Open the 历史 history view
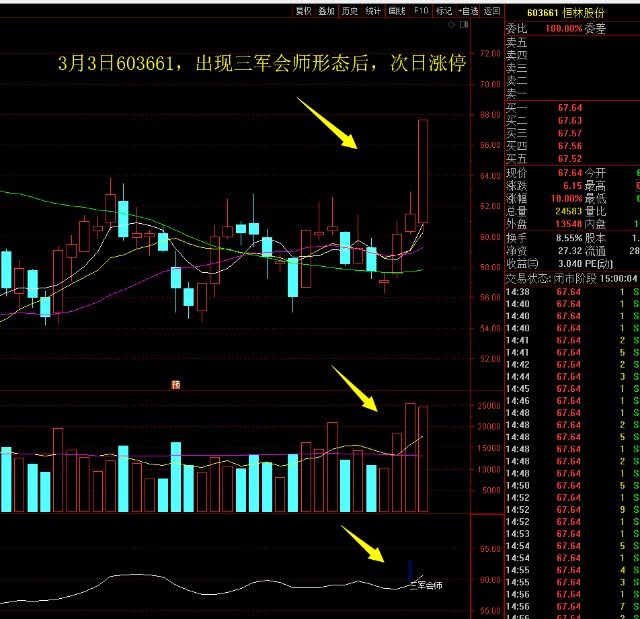This screenshot has height=619, width=640. (349, 11)
